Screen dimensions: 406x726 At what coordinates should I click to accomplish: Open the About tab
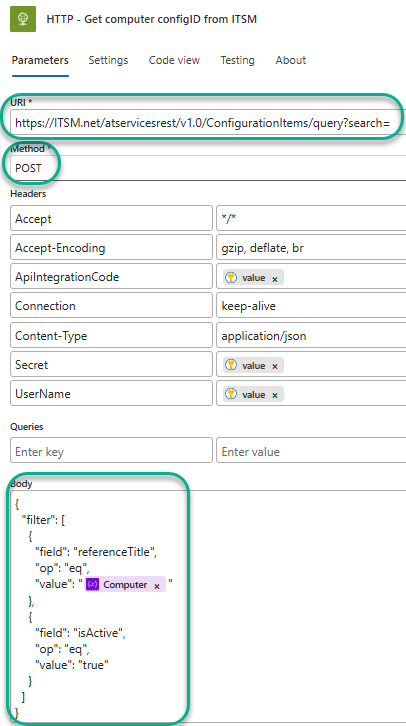pyautogui.click(x=290, y=60)
